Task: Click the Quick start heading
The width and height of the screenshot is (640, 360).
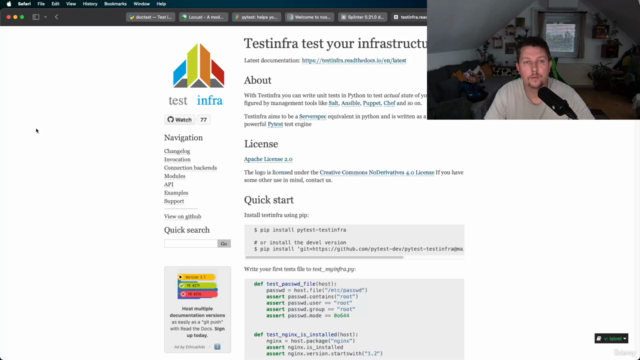Action: 269,200
